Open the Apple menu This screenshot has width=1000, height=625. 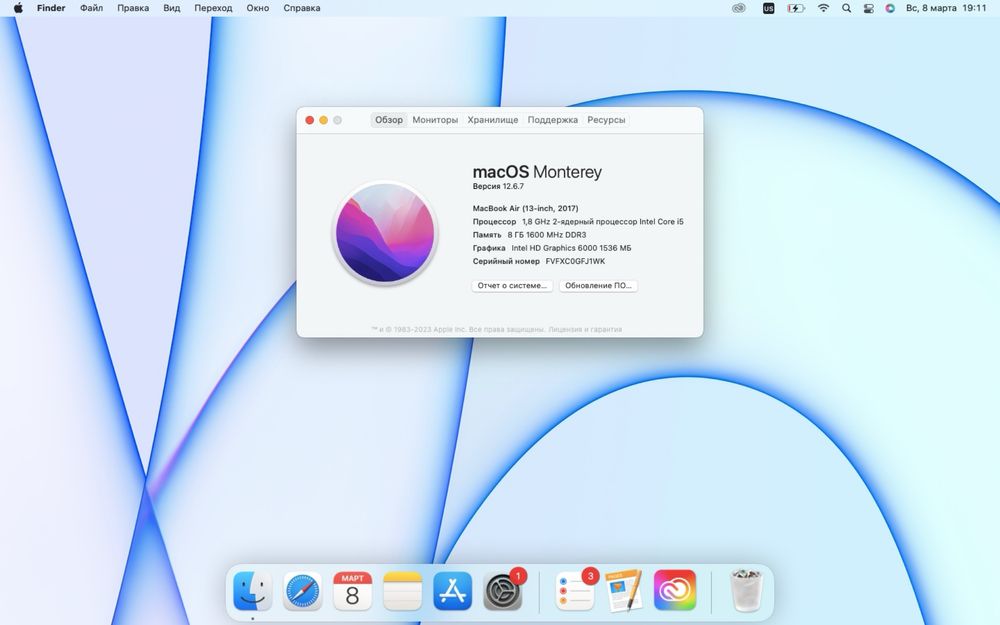point(18,8)
